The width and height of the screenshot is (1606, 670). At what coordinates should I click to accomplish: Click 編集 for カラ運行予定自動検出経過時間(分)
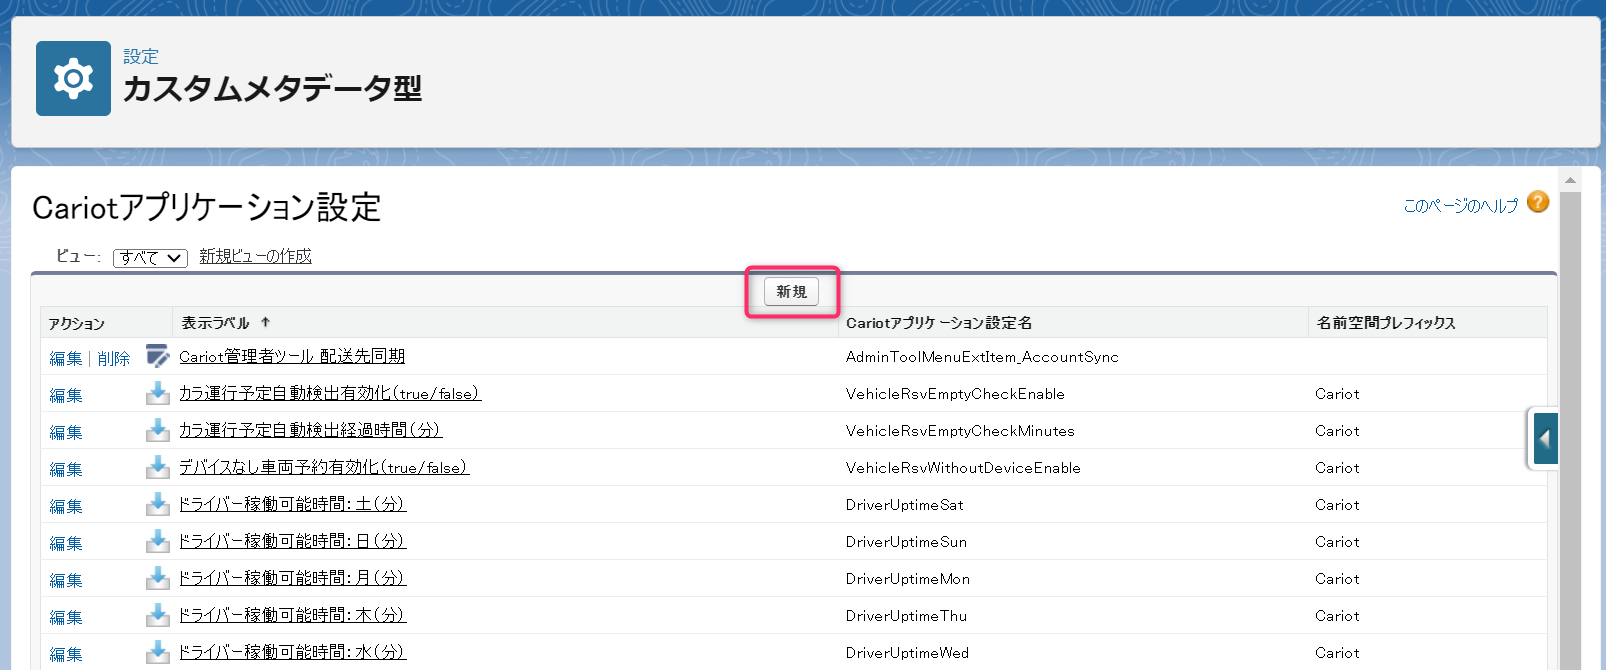66,432
